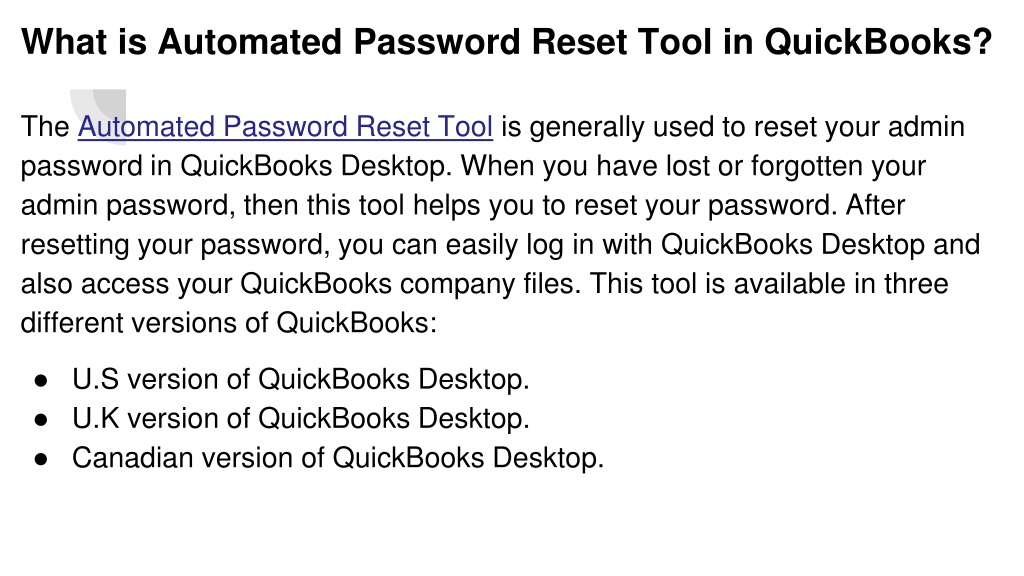This screenshot has width=1024, height=576.
Task: Click the word 'What' in the heading
Action: [63, 42]
